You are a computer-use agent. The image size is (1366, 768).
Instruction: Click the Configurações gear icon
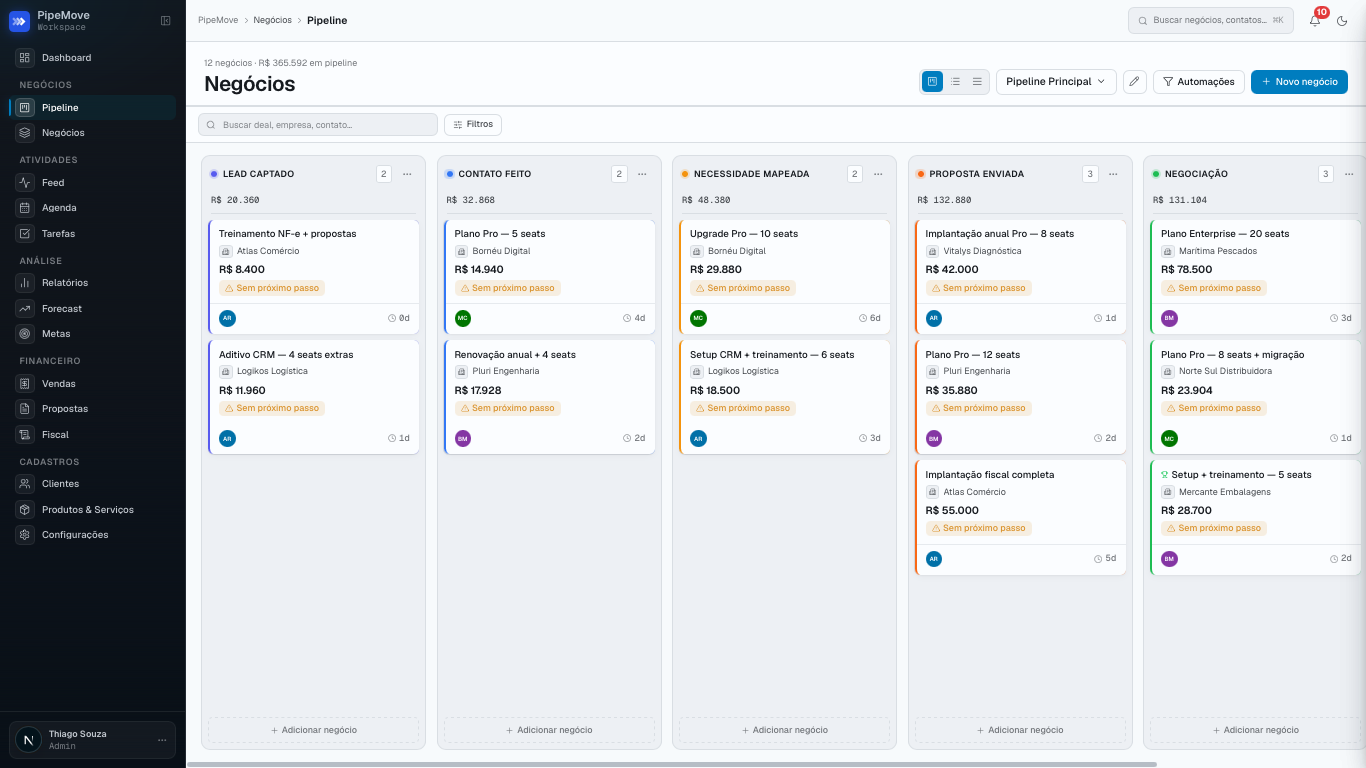point(25,535)
